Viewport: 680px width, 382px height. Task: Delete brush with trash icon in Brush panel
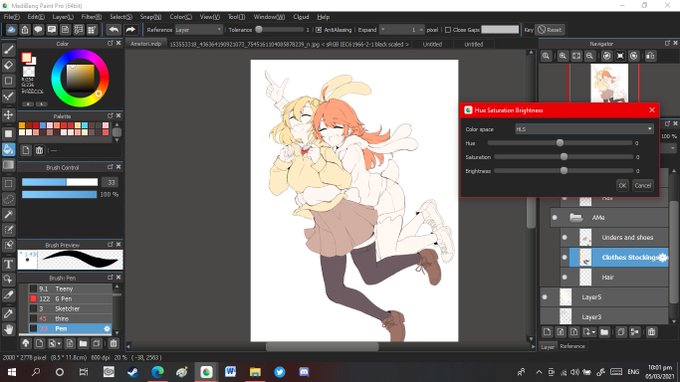pyautogui.click(x=113, y=343)
